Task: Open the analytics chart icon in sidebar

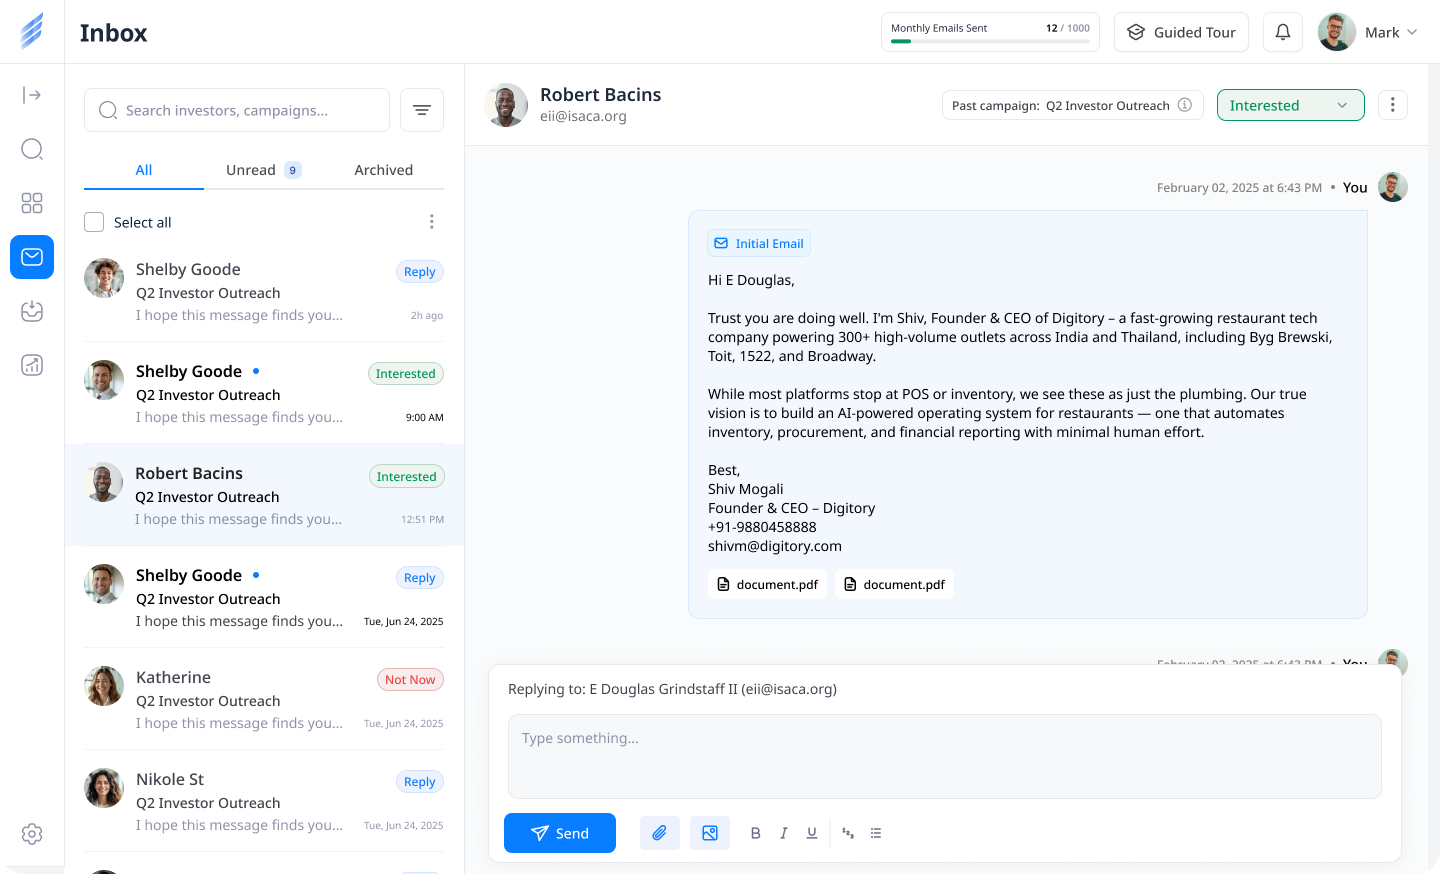Action: pyautogui.click(x=32, y=365)
